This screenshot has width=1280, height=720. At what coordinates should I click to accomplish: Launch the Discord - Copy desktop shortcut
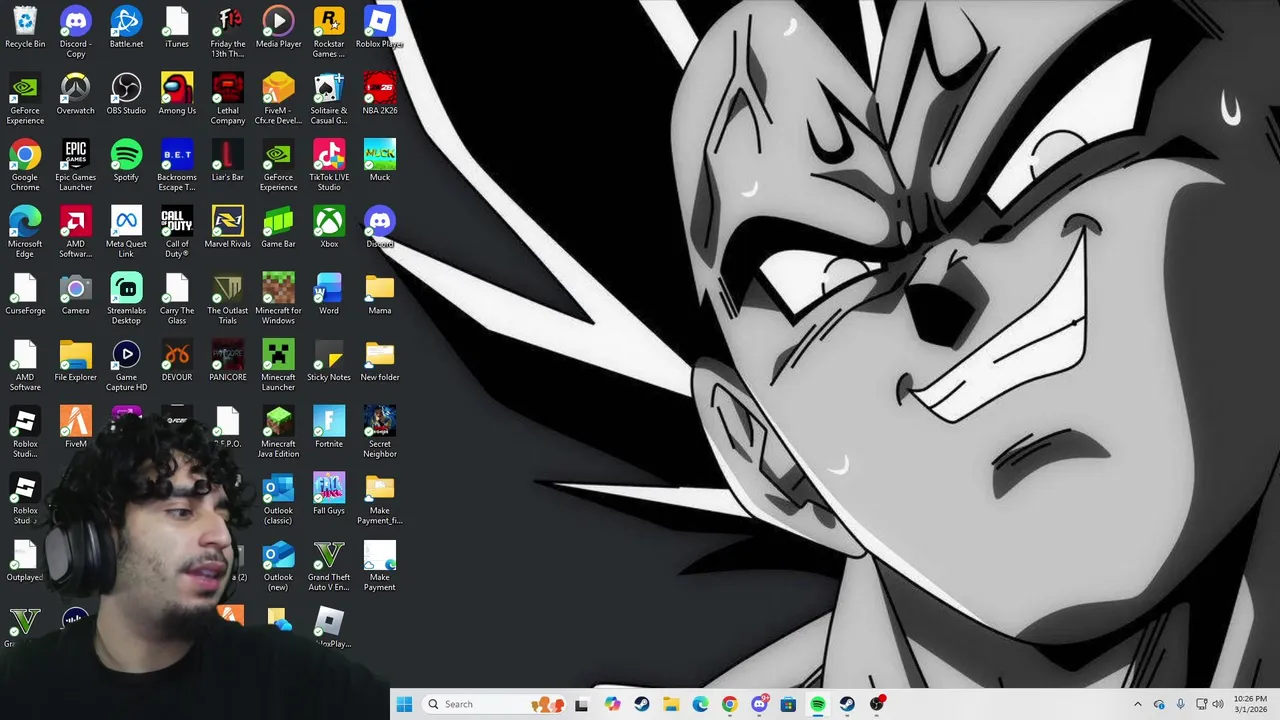[75, 32]
